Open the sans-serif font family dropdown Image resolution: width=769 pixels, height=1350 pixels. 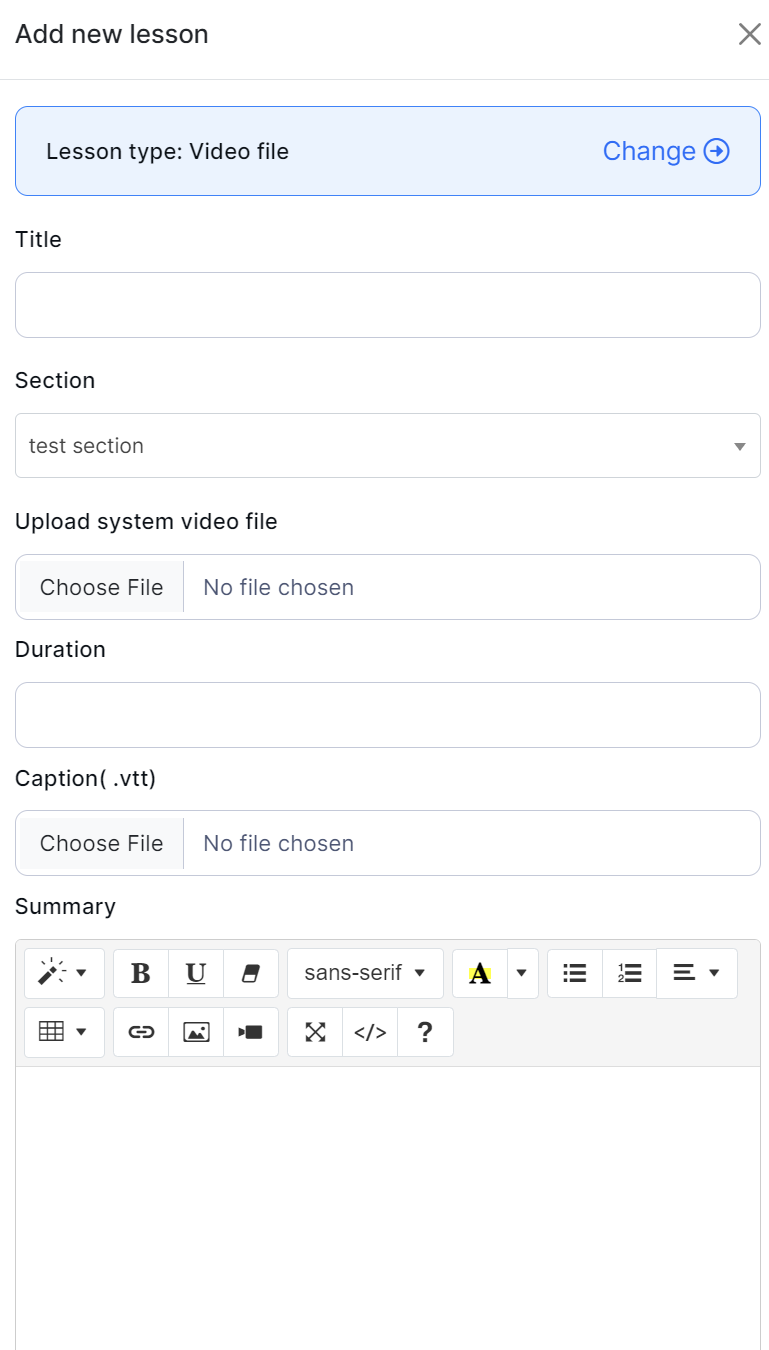[x=365, y=973]
